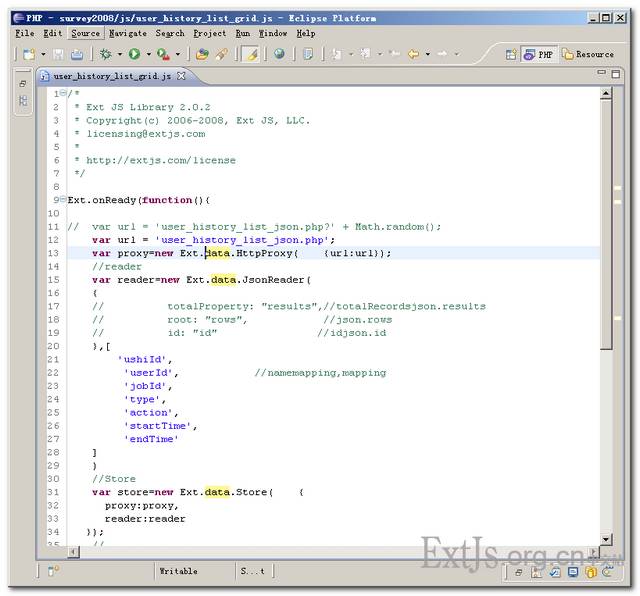This screenshot has height=596, width=640.
Task: Switch to the PHP perspective
Action: (539, 54)
